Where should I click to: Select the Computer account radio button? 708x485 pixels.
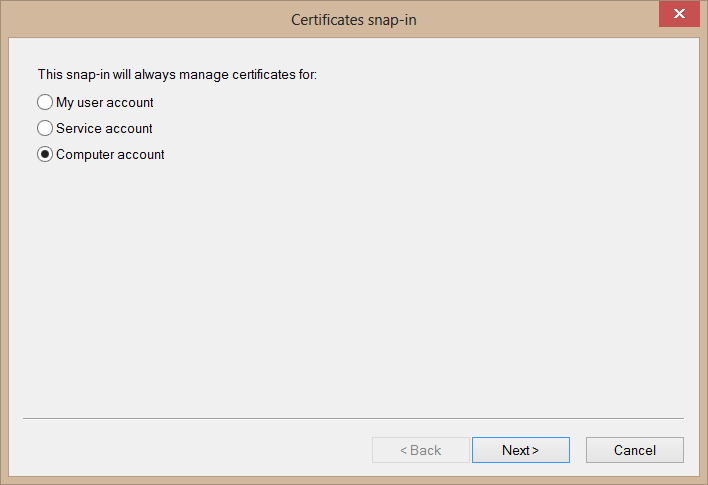point(45,155)
